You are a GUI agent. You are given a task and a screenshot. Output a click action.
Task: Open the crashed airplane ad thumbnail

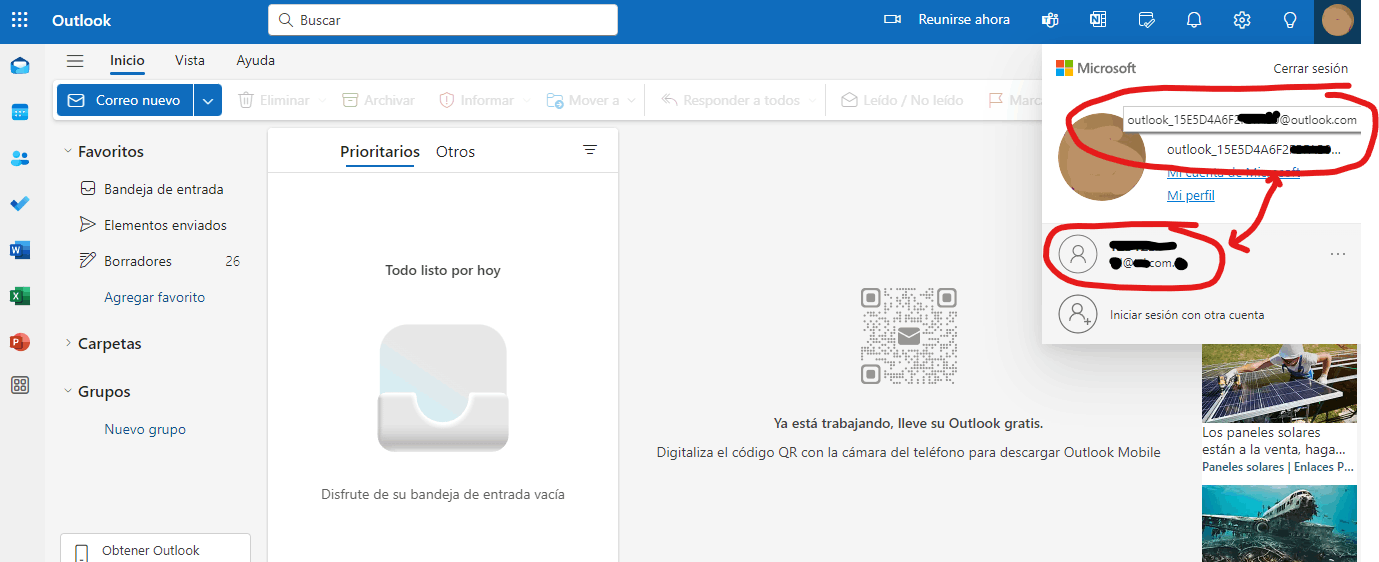coord(1279,523)
